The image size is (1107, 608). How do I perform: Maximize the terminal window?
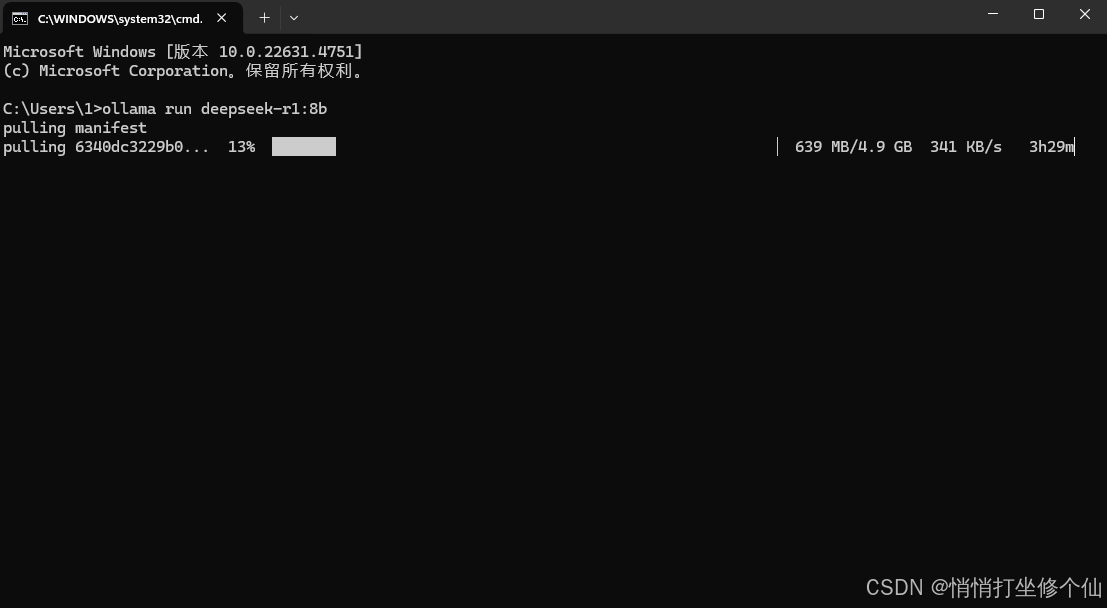[1039, 14]
